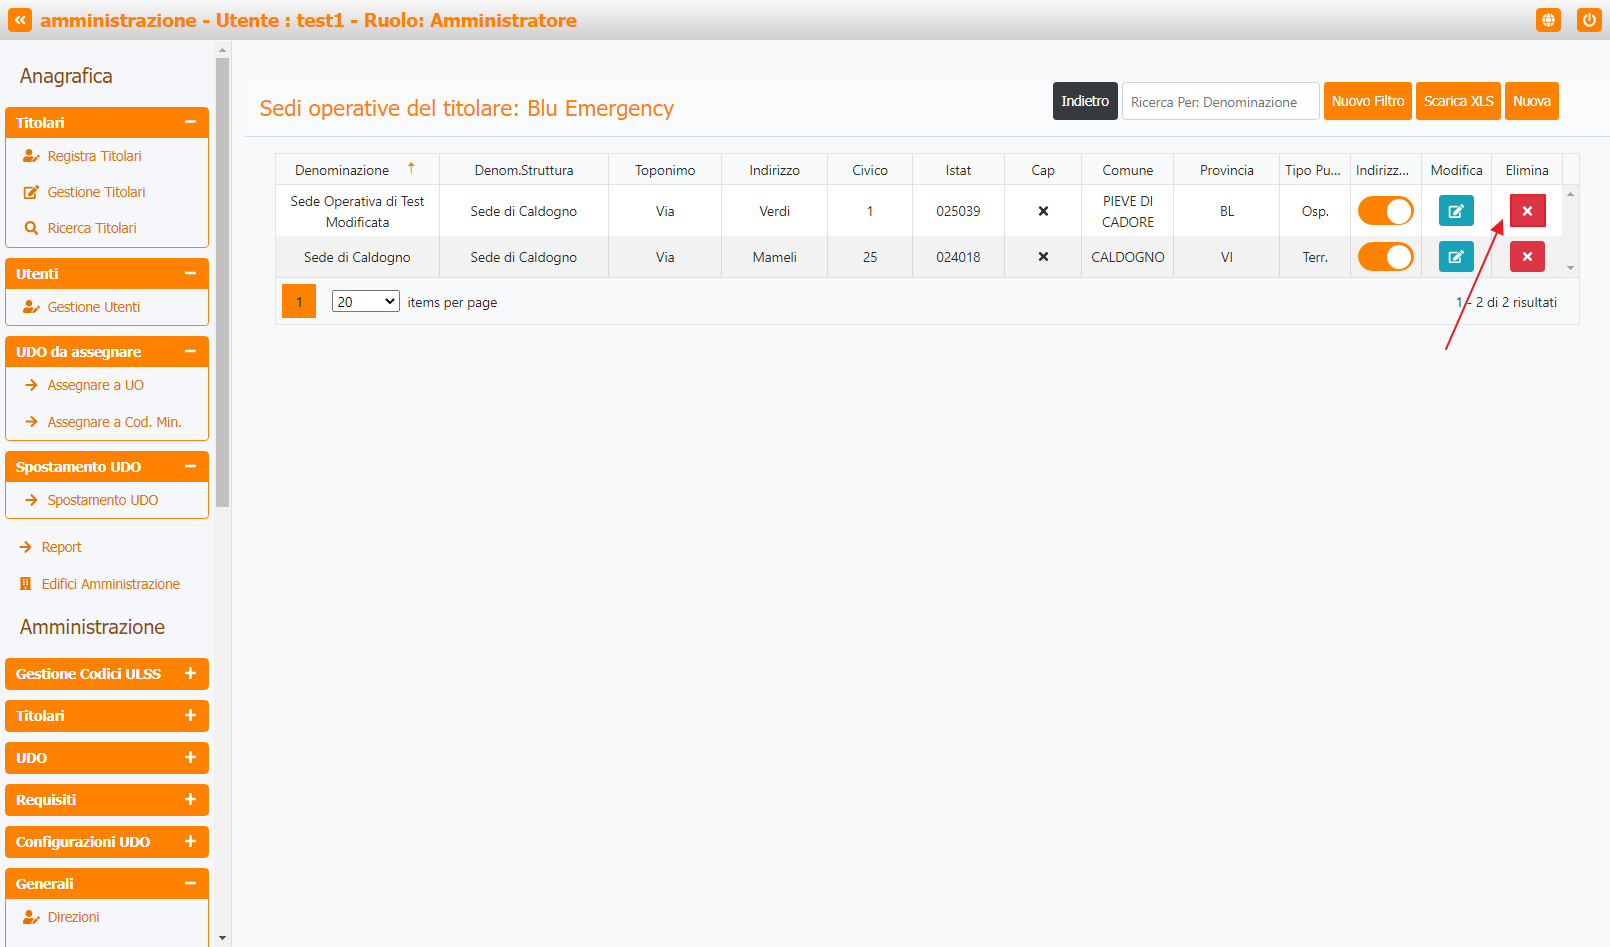Open items per page dropdown
This screenshot has height=947, width=1610.
coord(366,301)
